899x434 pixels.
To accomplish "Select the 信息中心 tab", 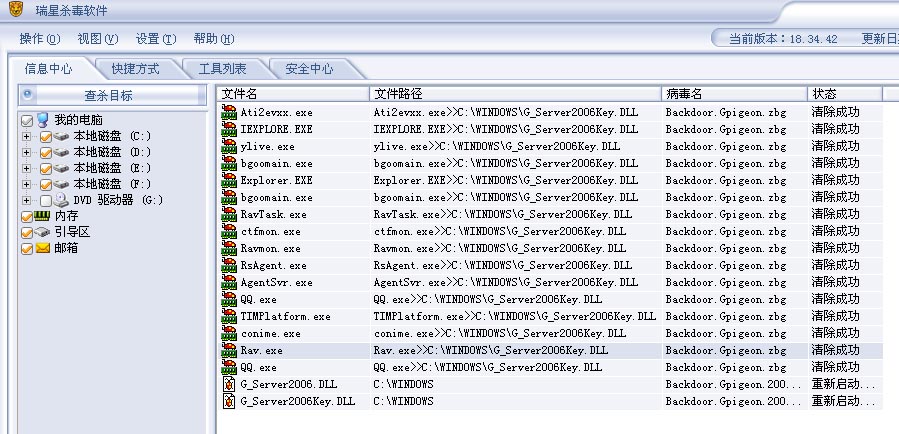I will click(49, 69).
